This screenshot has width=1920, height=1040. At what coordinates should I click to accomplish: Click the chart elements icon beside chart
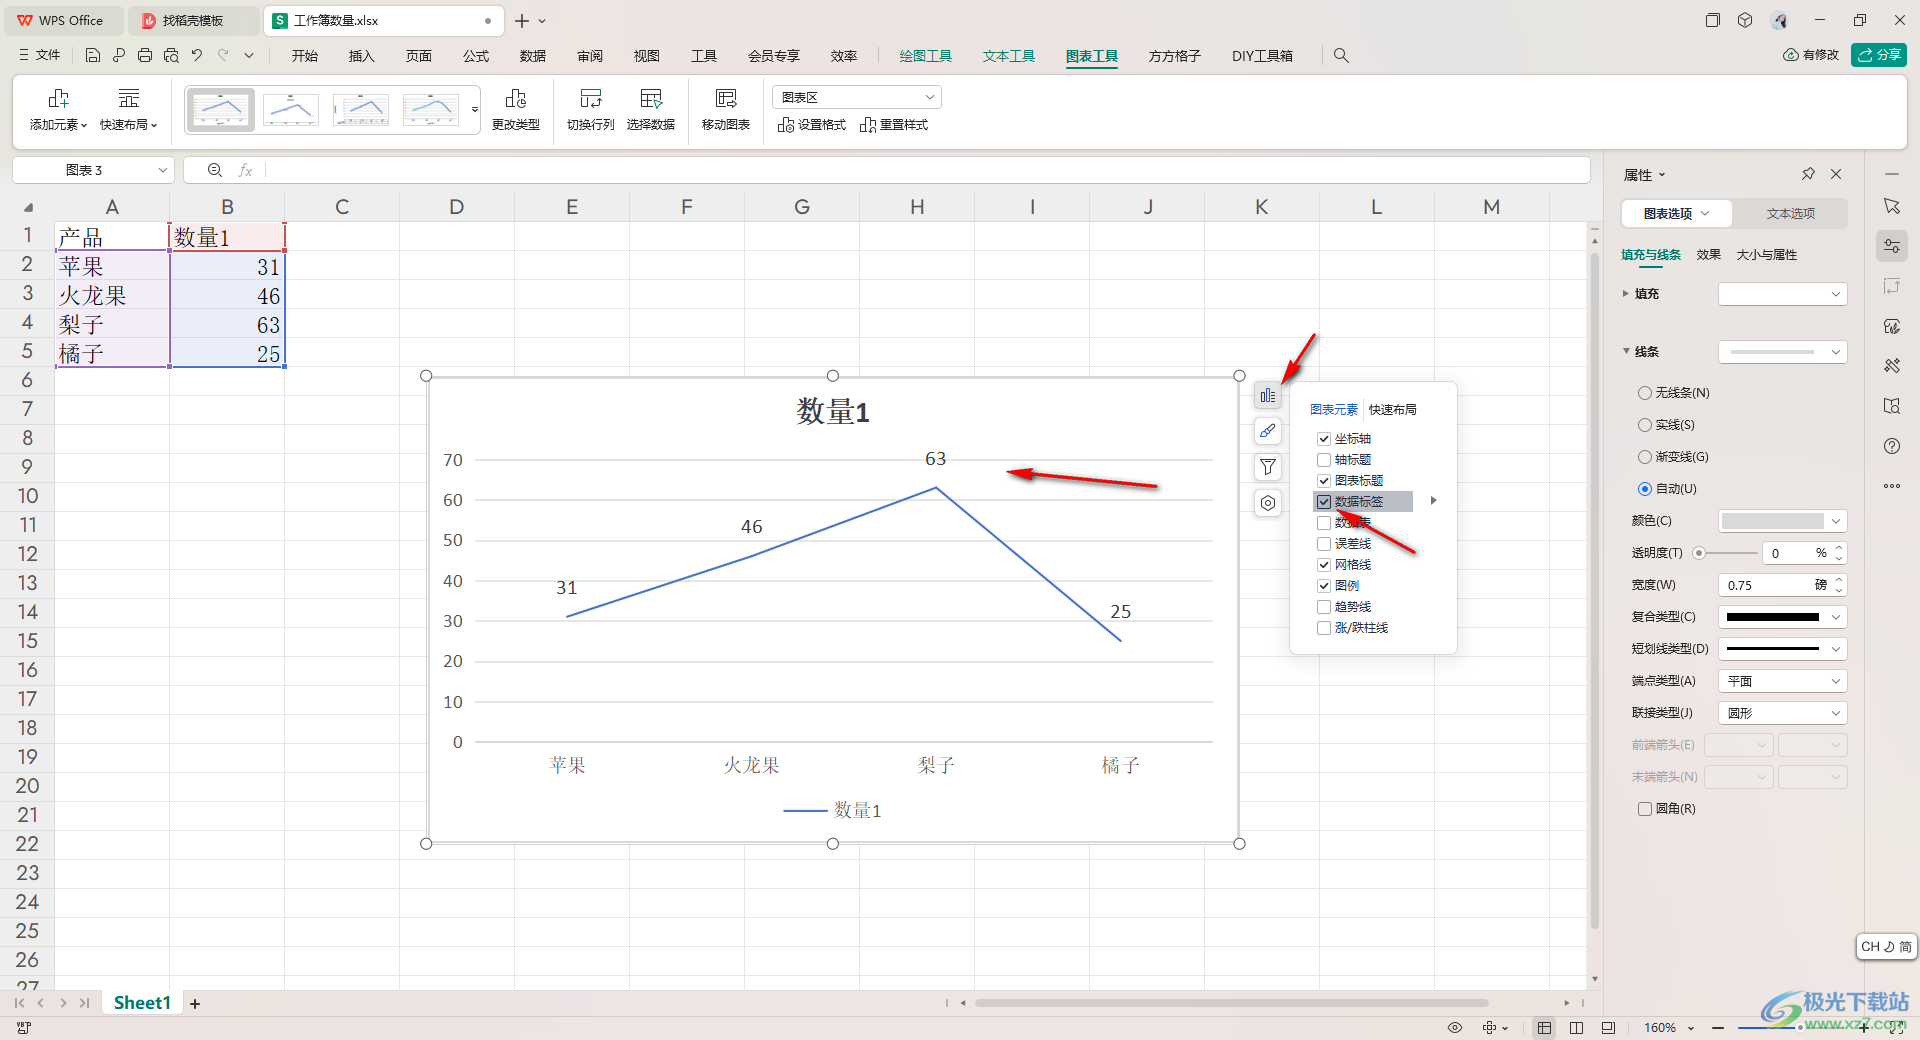point(1268,395)
